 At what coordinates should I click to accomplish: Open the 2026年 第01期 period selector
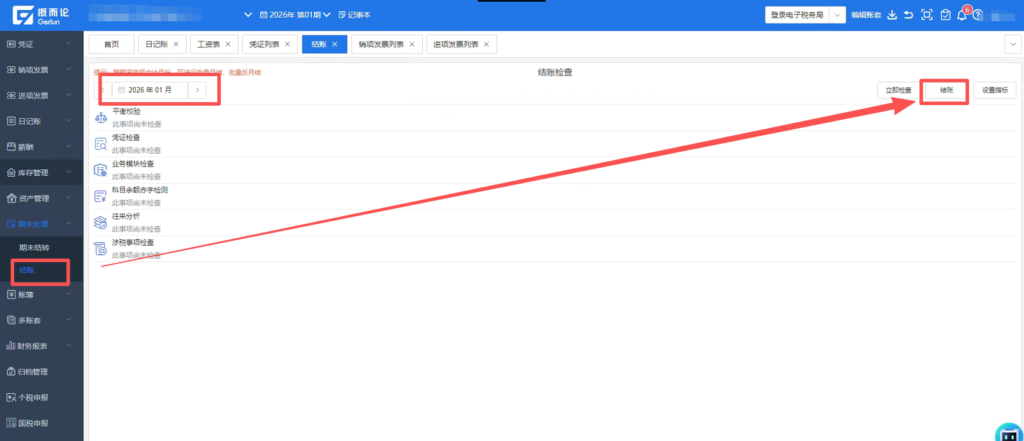294,15
